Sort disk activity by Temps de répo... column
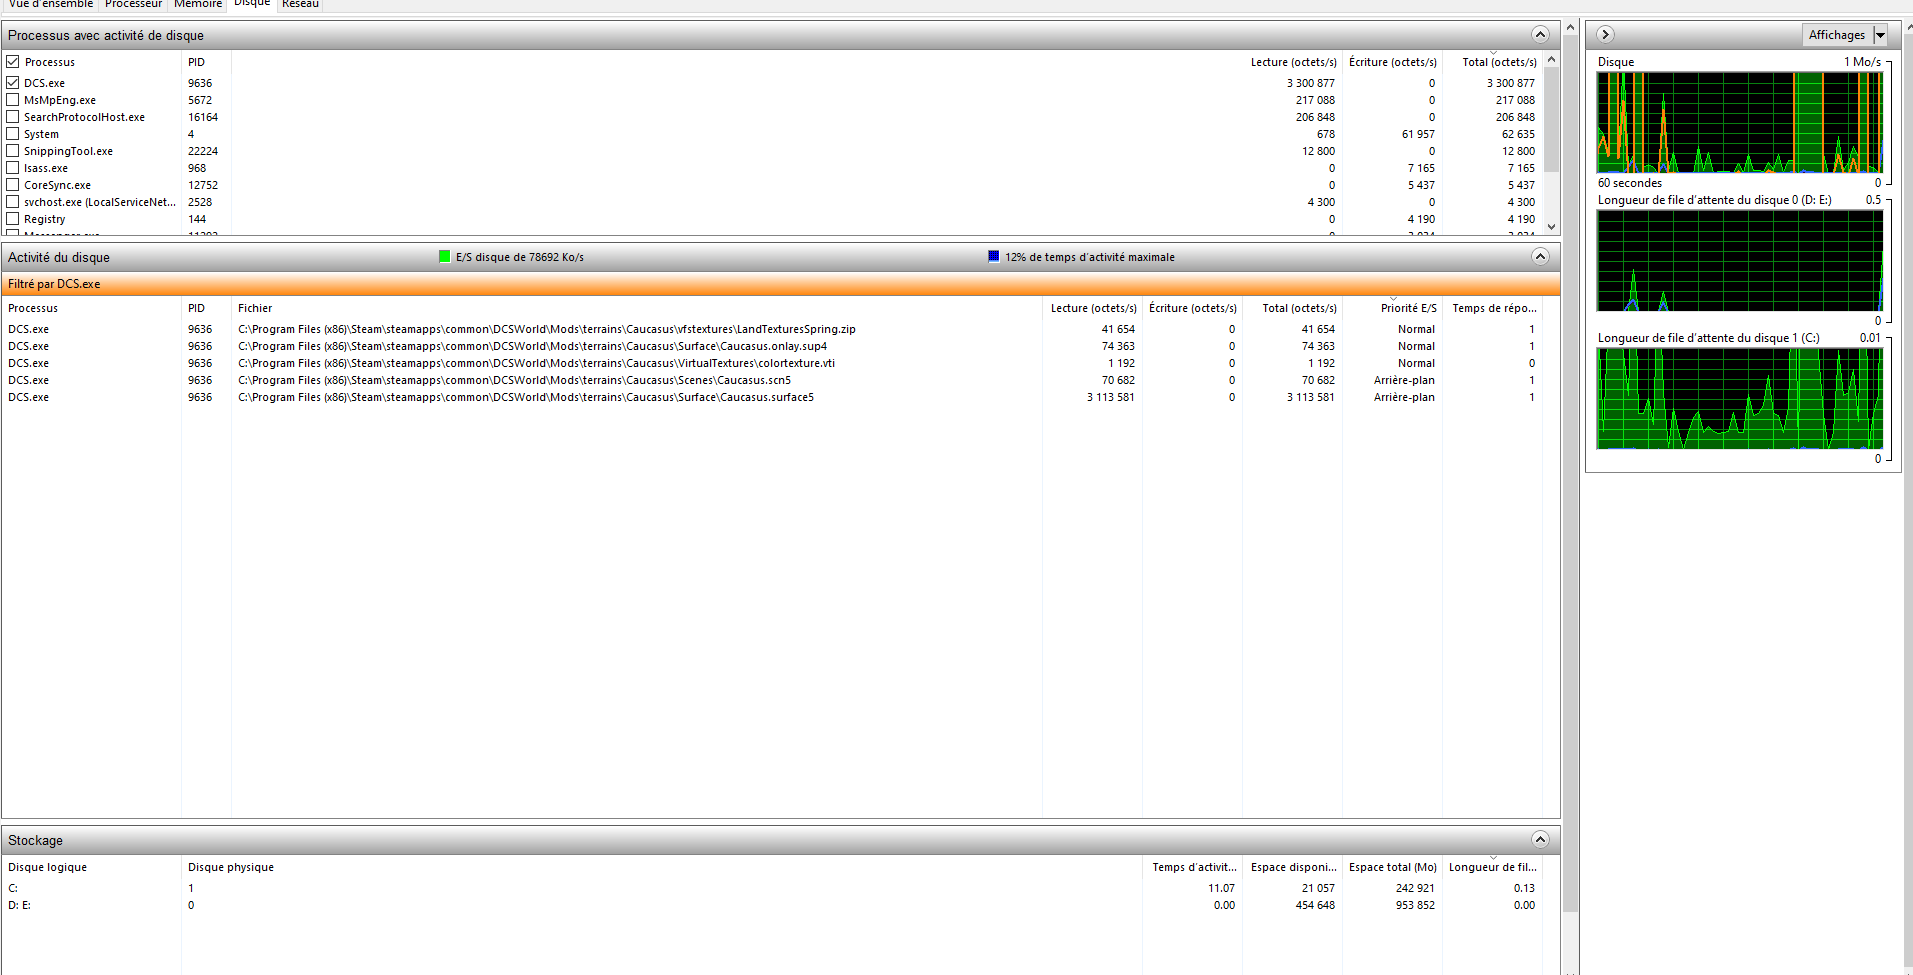Viewport: 1913px width, 975px height. (x=1493, y=308)
